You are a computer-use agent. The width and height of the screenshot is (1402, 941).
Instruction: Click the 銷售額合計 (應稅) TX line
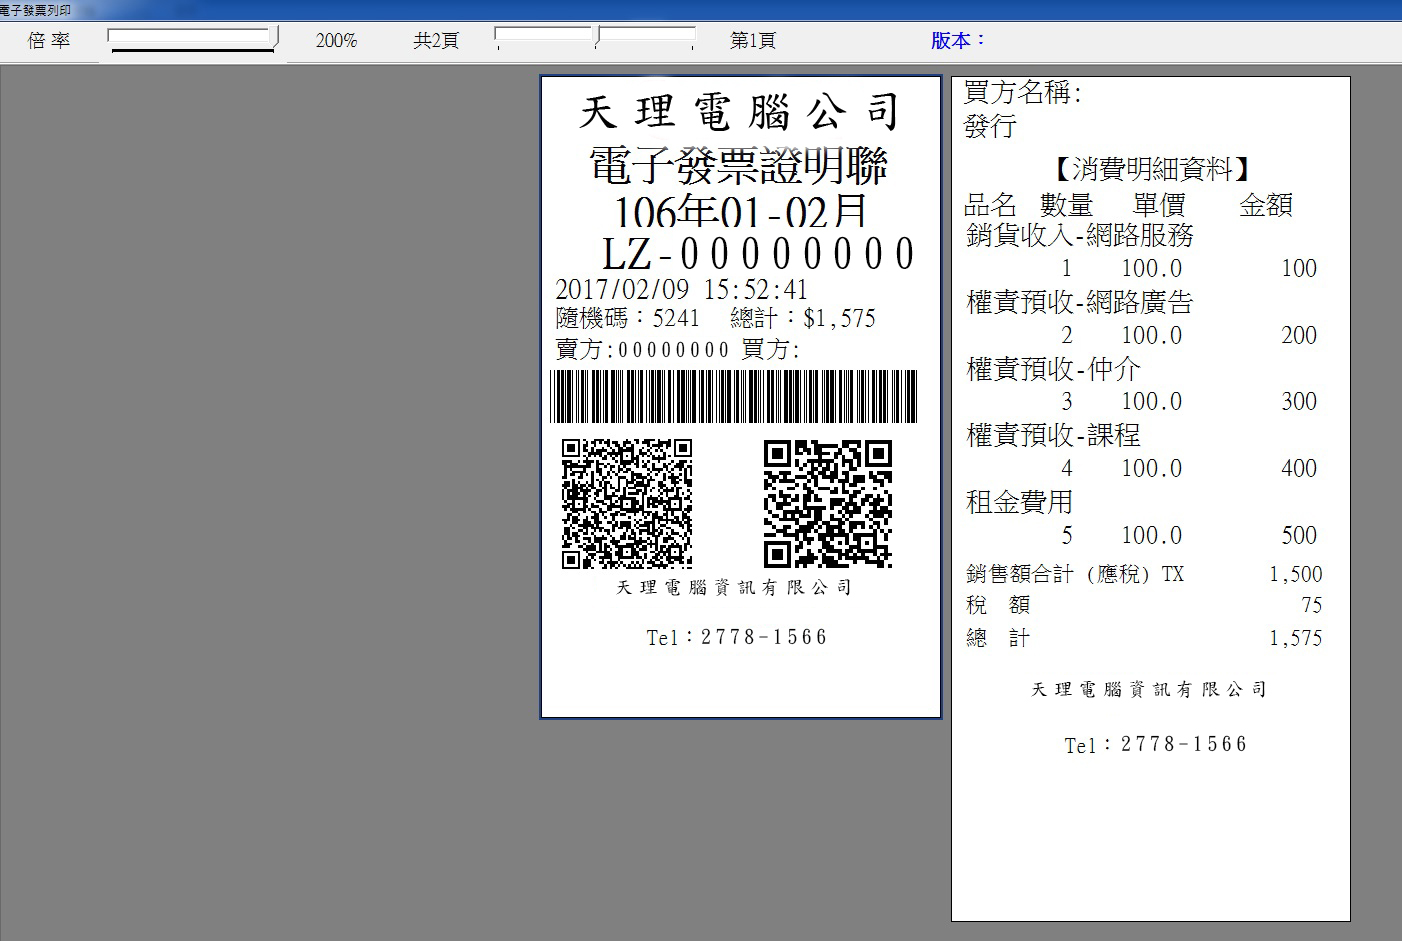coord(1075,574)
